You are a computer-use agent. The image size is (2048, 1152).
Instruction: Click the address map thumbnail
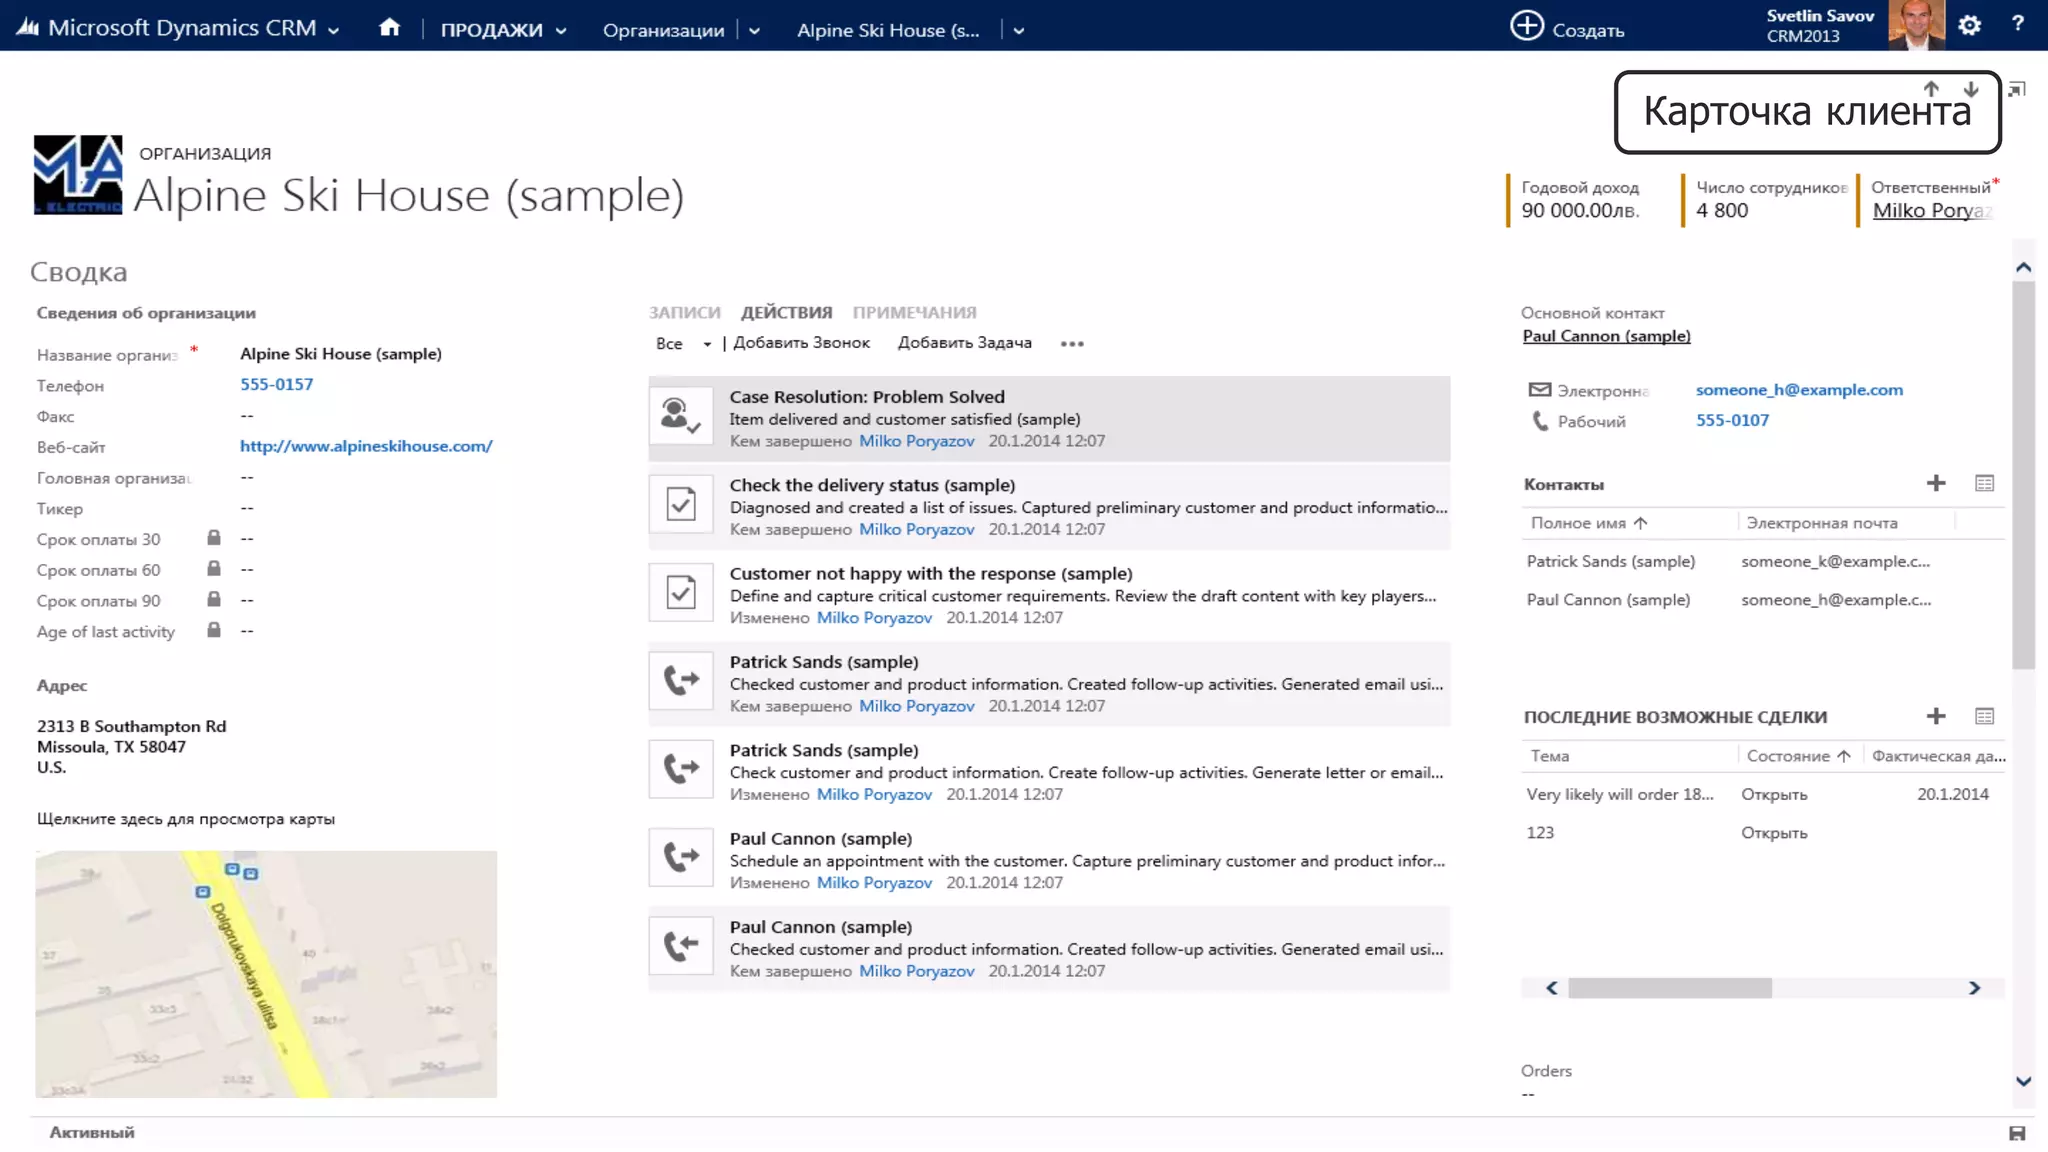pos(266,973)
